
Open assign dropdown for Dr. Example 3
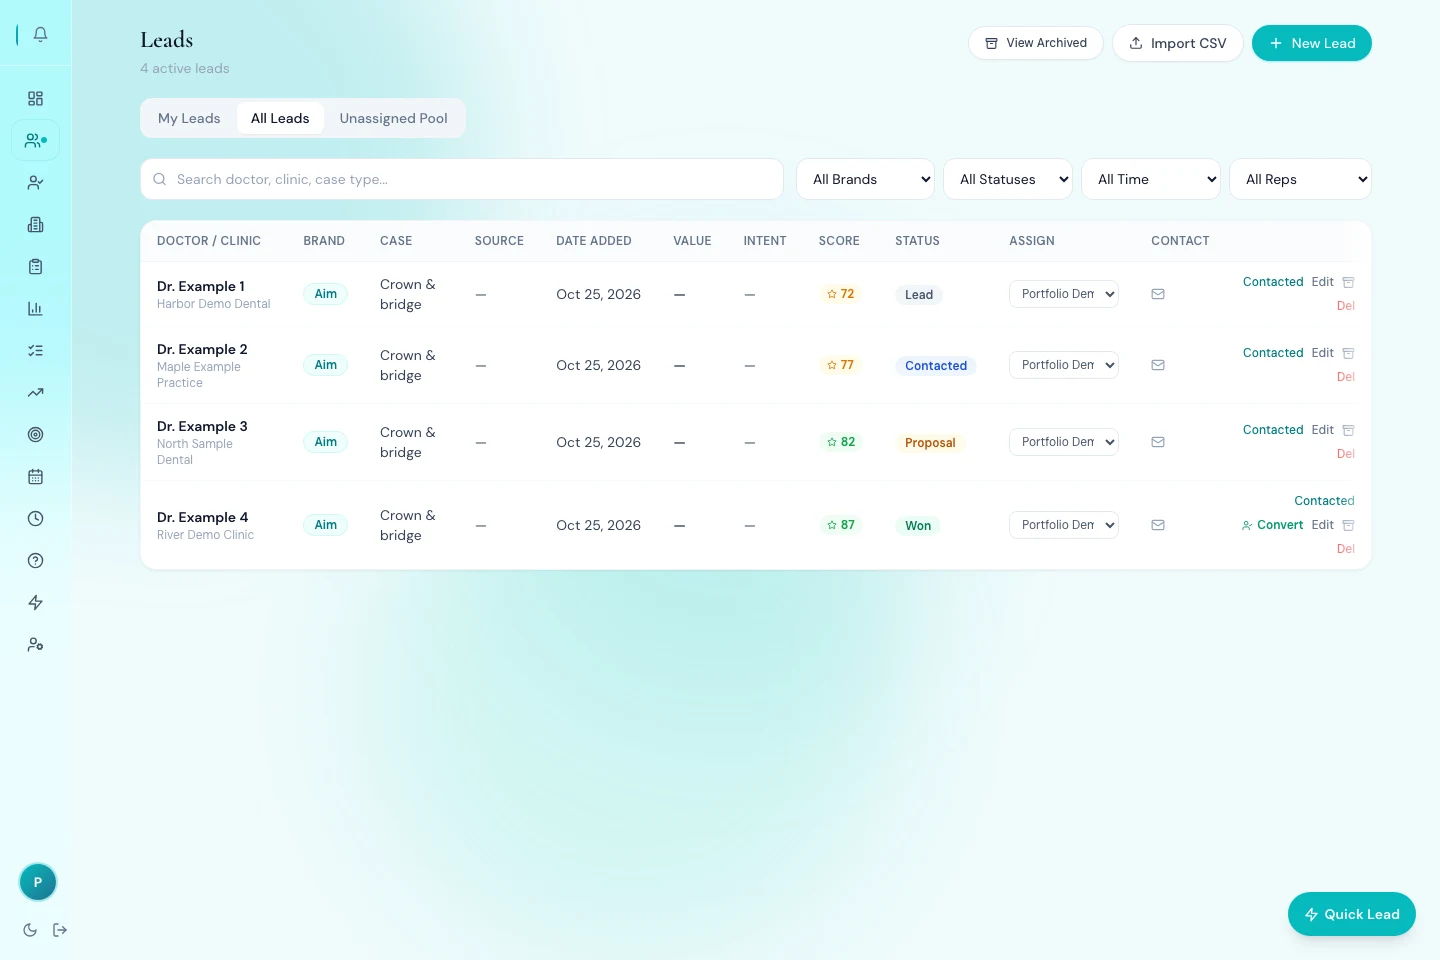point(1063,442)
